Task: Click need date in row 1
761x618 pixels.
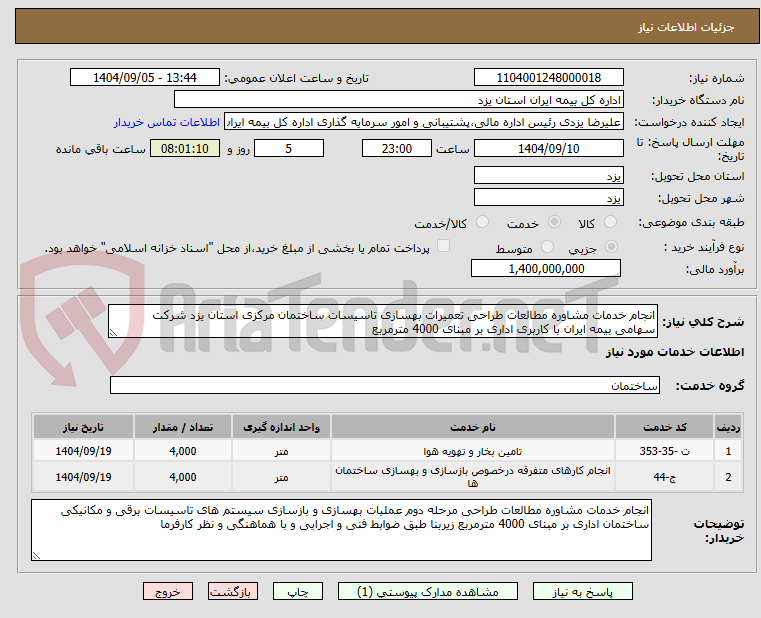Action: pyautogui.click(x=83, y=451)
